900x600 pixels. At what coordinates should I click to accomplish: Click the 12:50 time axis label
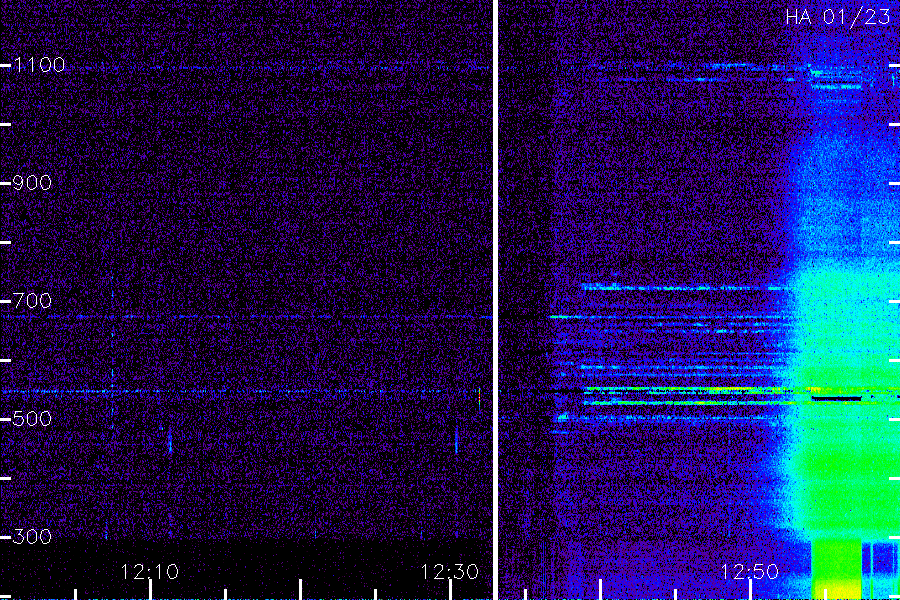pyautogui.click(x=749, y=572)
